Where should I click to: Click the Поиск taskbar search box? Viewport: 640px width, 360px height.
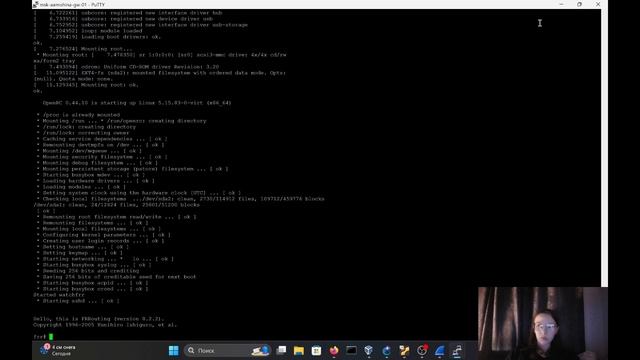[227, 351]
